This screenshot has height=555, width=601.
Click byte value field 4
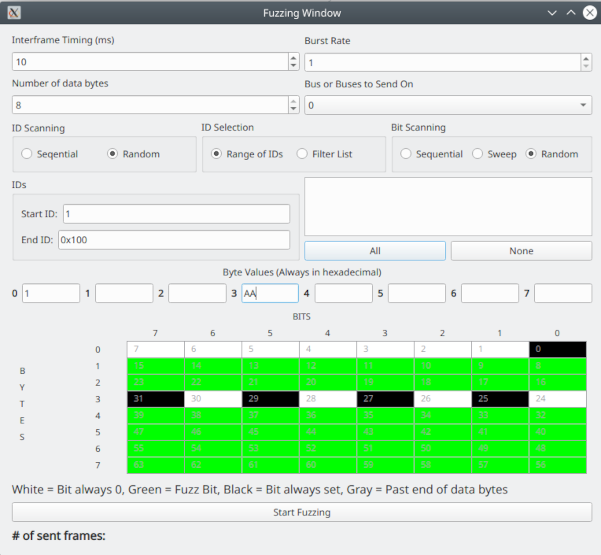(344, 293)
